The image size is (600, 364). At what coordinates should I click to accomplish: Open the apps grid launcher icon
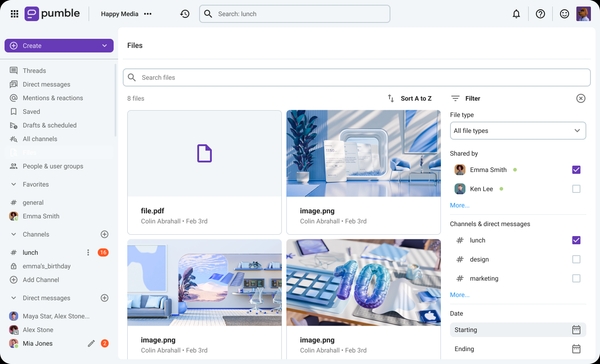tap(15, 14)
